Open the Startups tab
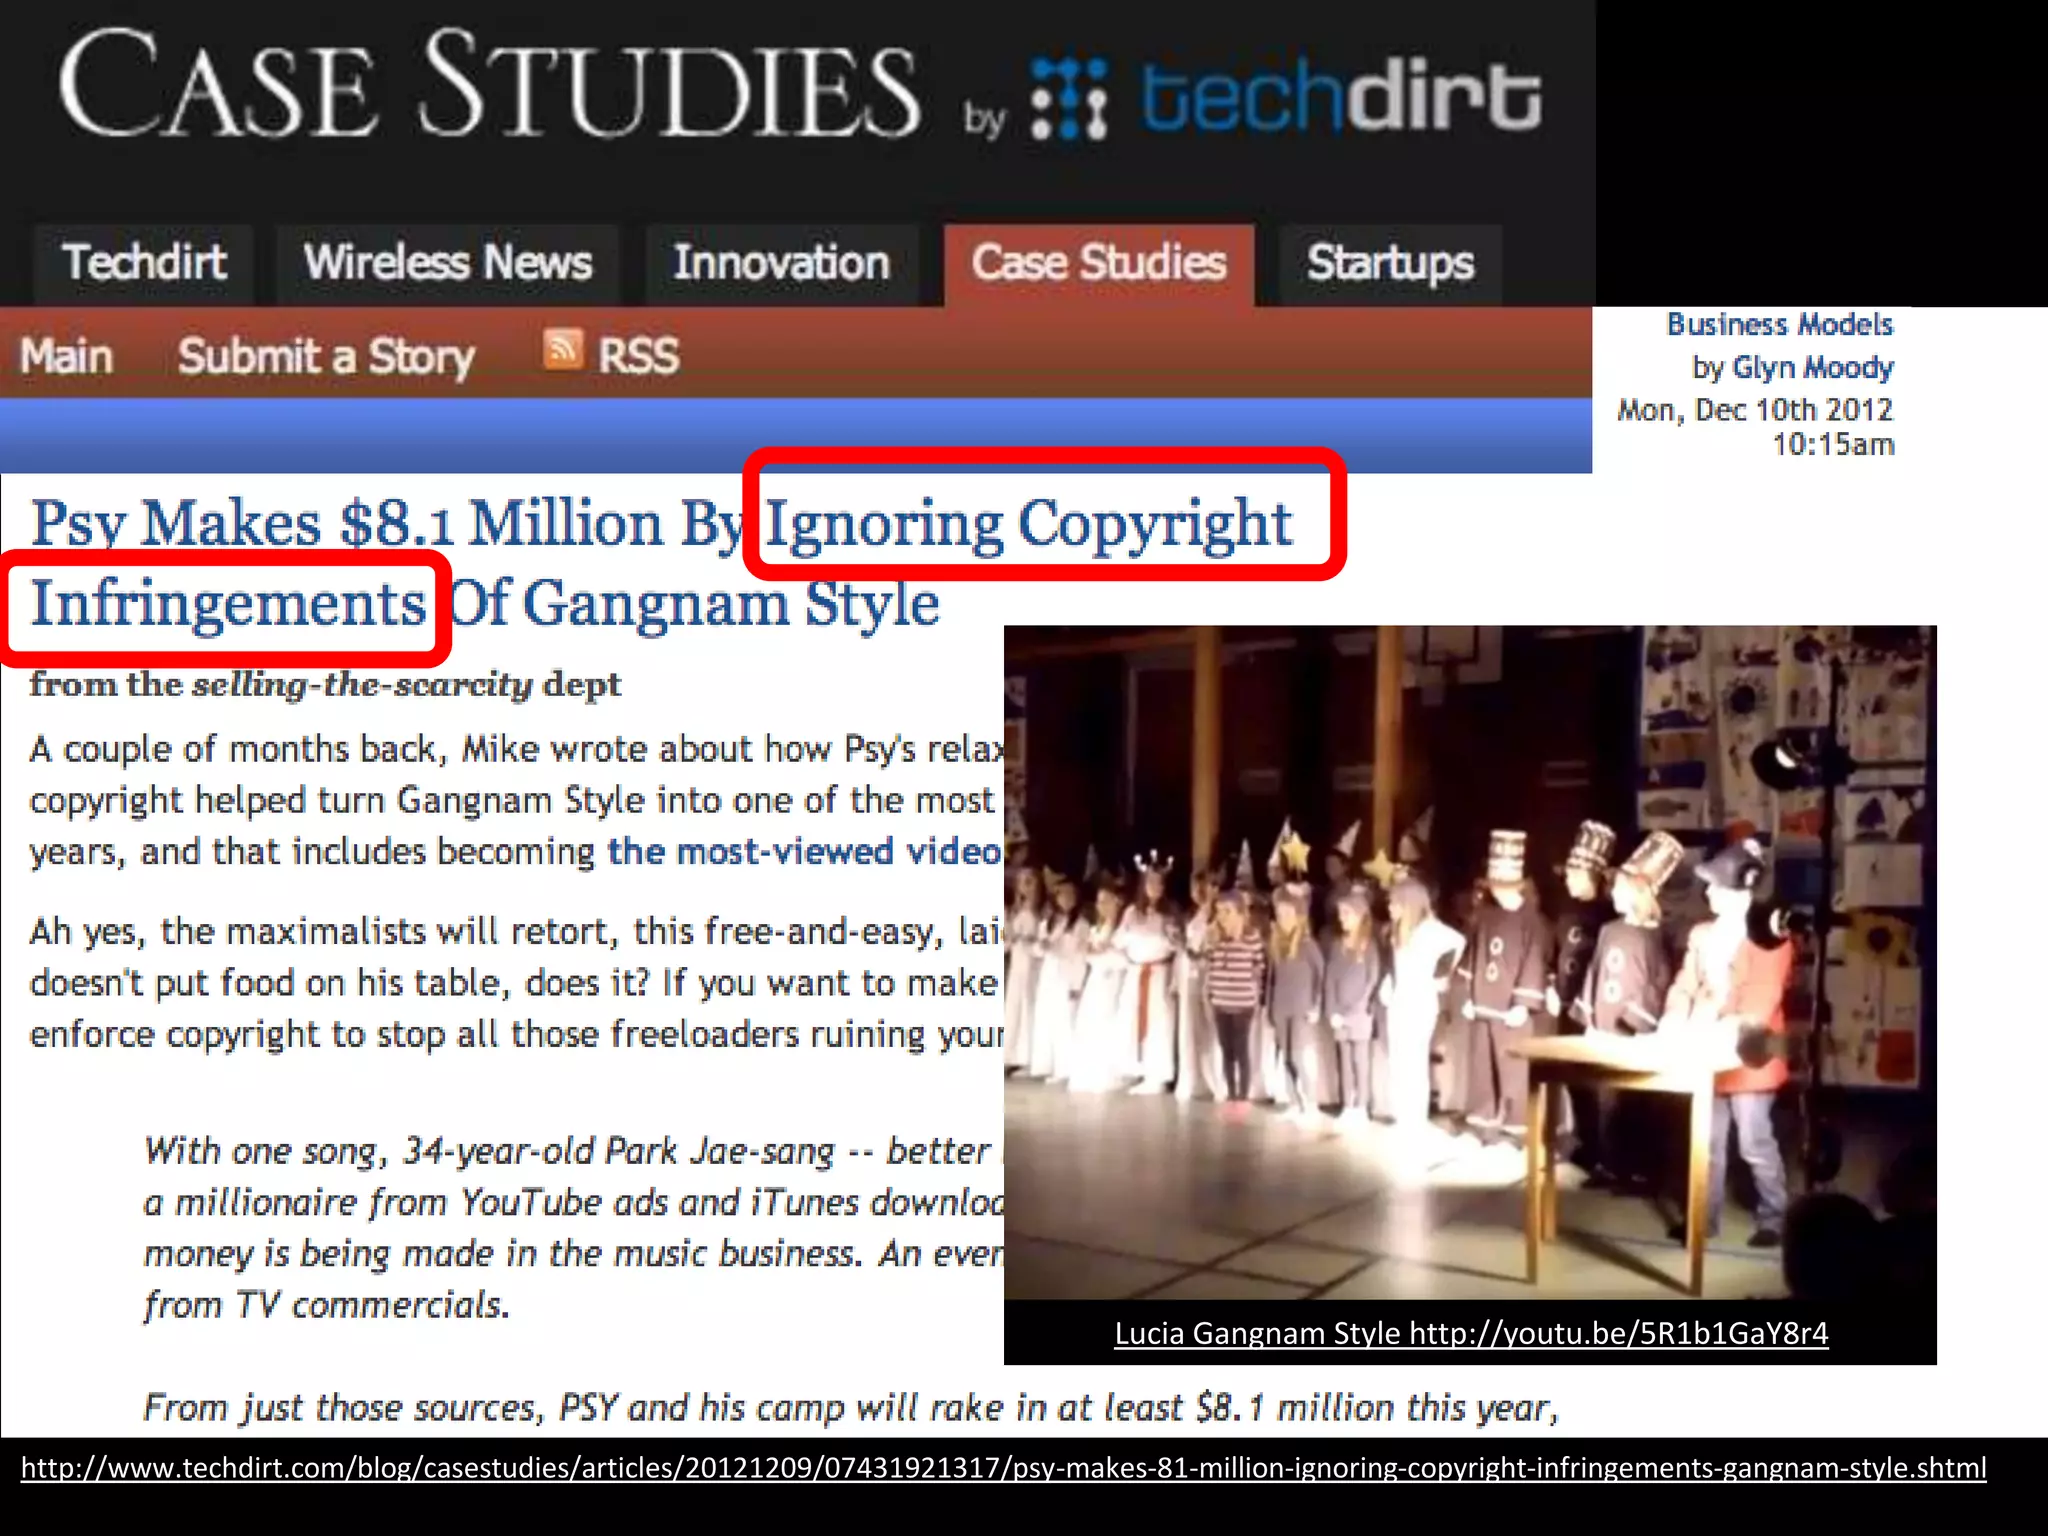 [1390, 264]
